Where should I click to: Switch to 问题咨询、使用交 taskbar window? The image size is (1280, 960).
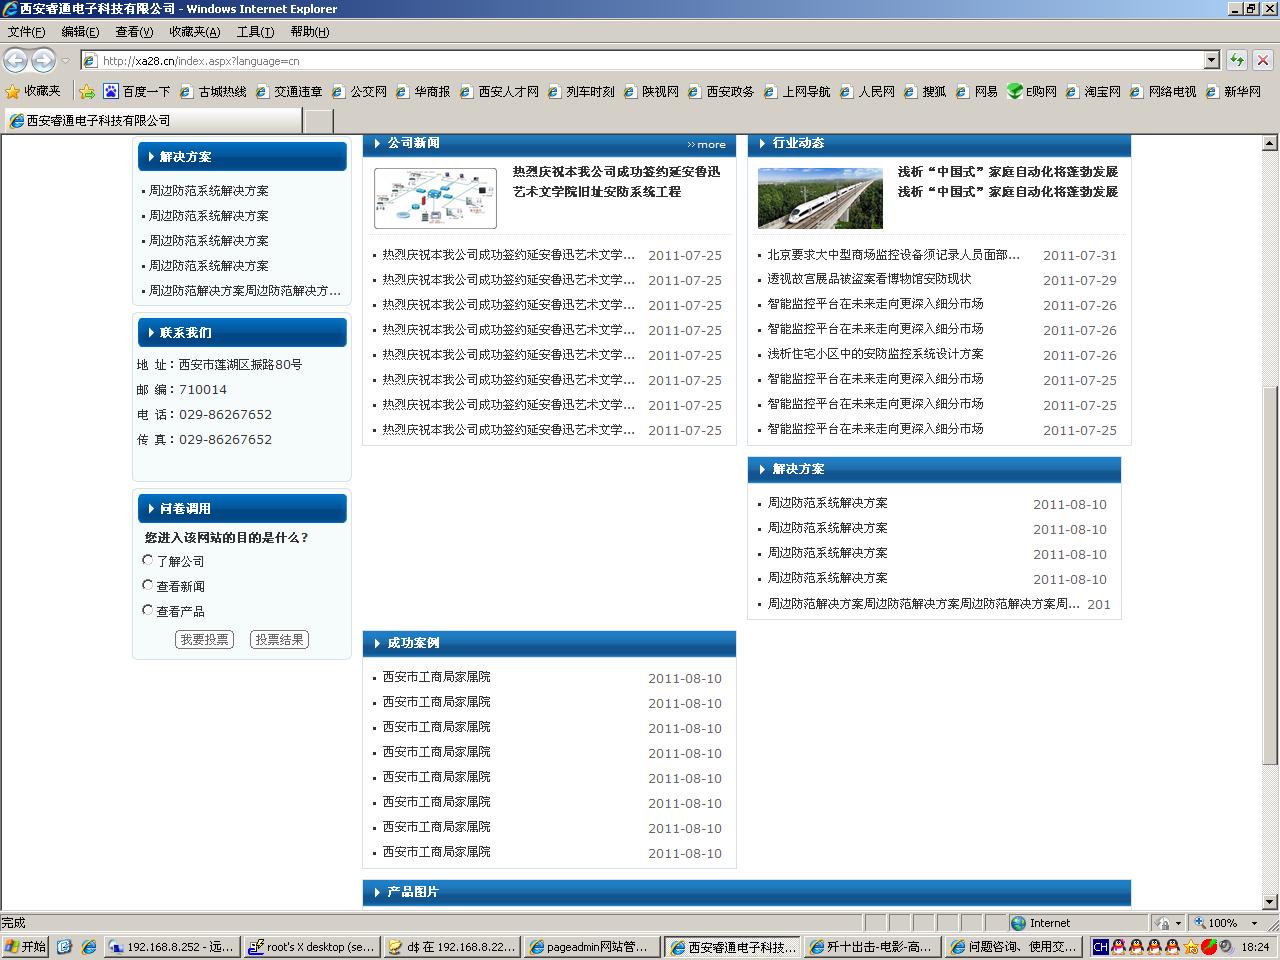(1011, 946)
